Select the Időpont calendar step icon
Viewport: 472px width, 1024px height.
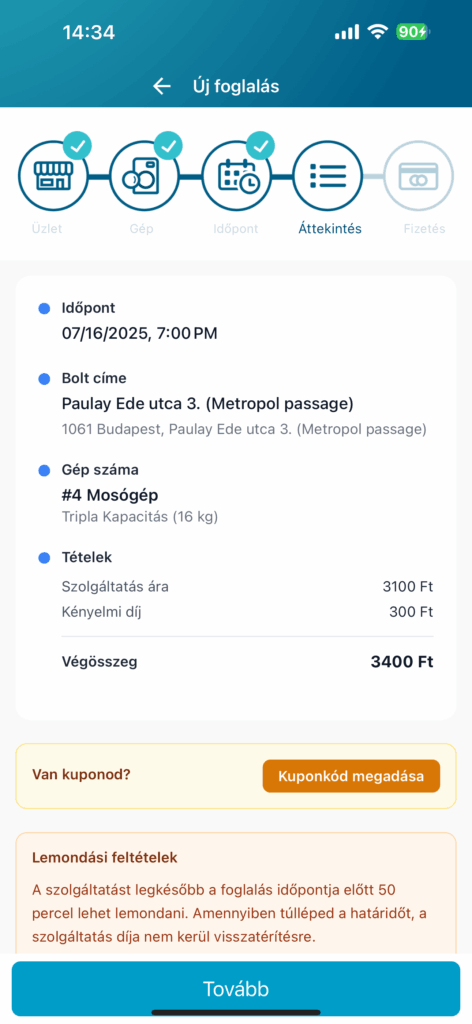point(236,176)
